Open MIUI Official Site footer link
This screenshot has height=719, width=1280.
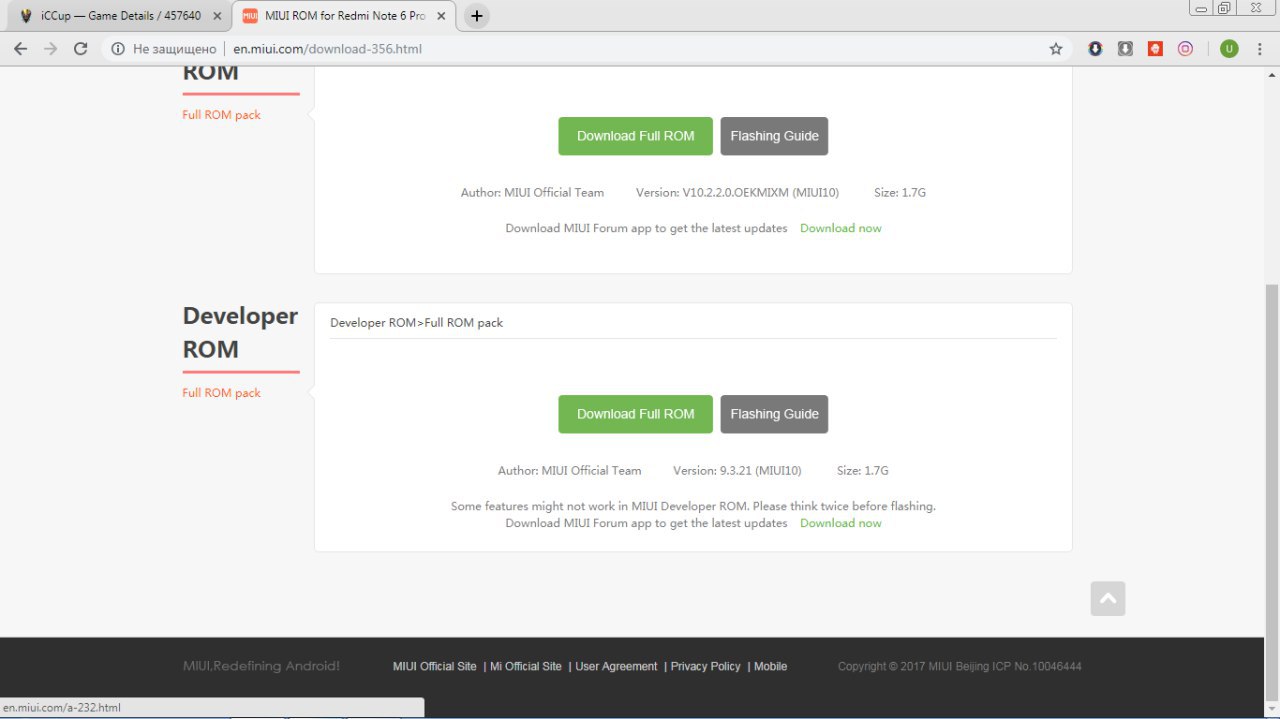tap(434, 666)
